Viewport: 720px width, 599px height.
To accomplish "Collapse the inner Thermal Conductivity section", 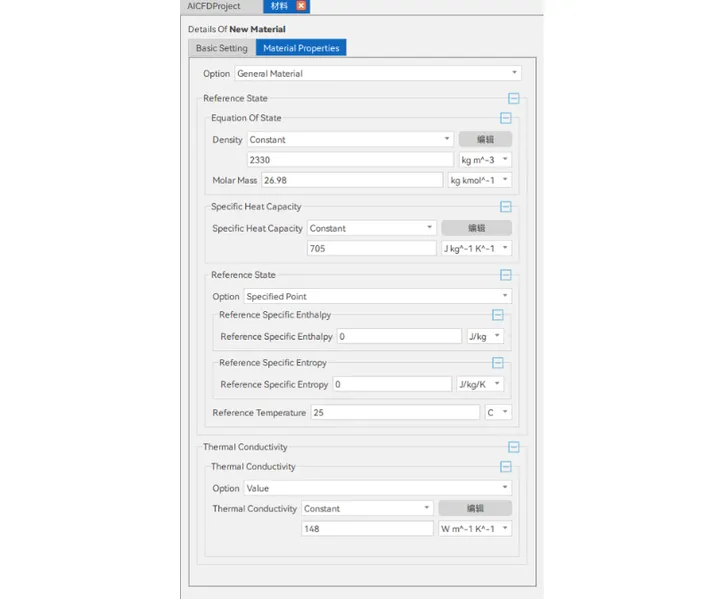I will click(x=506, y=467).
